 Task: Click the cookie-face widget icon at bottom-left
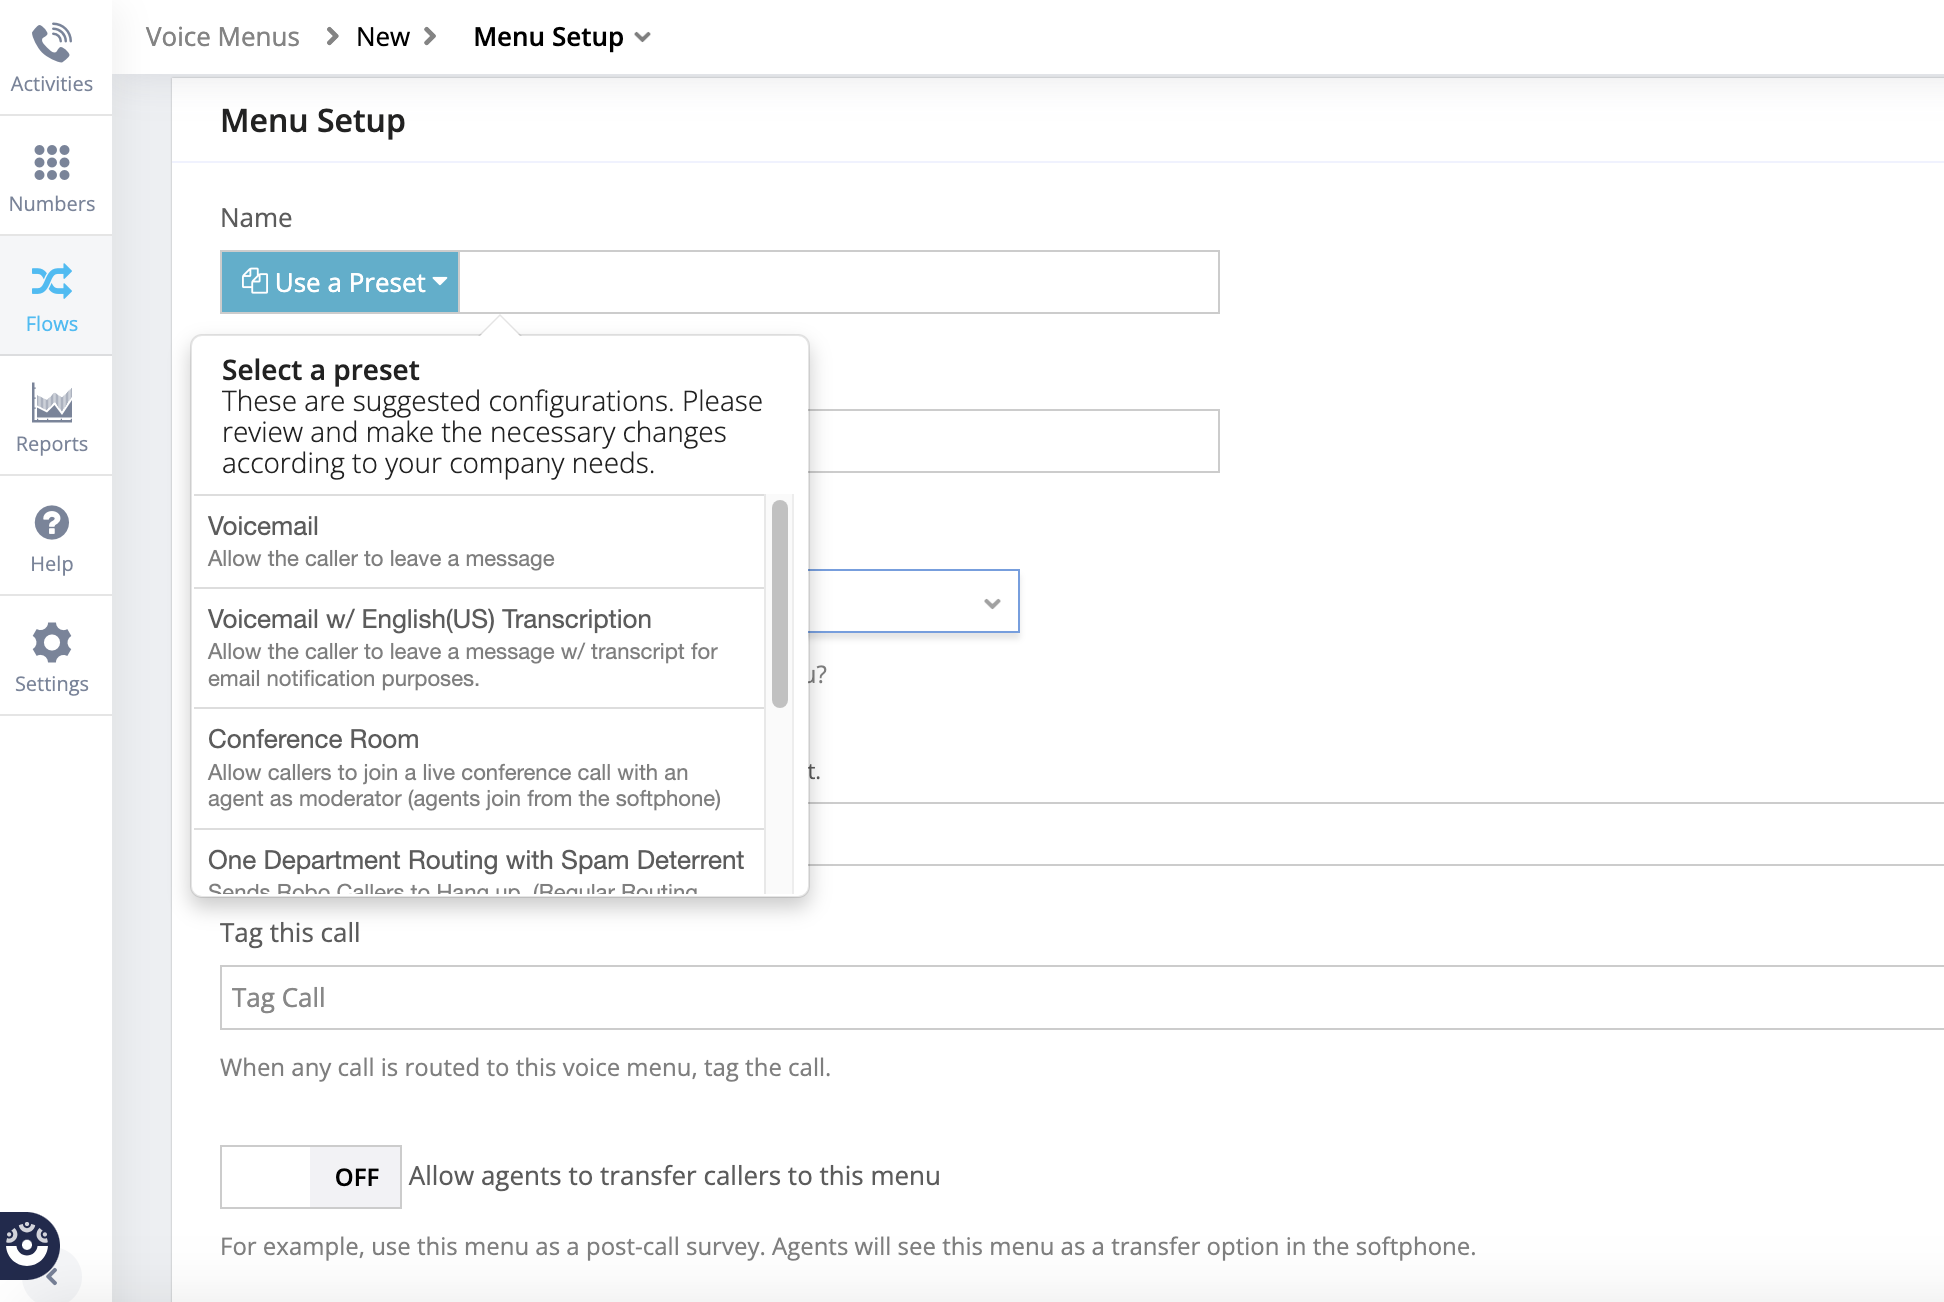27,1244
